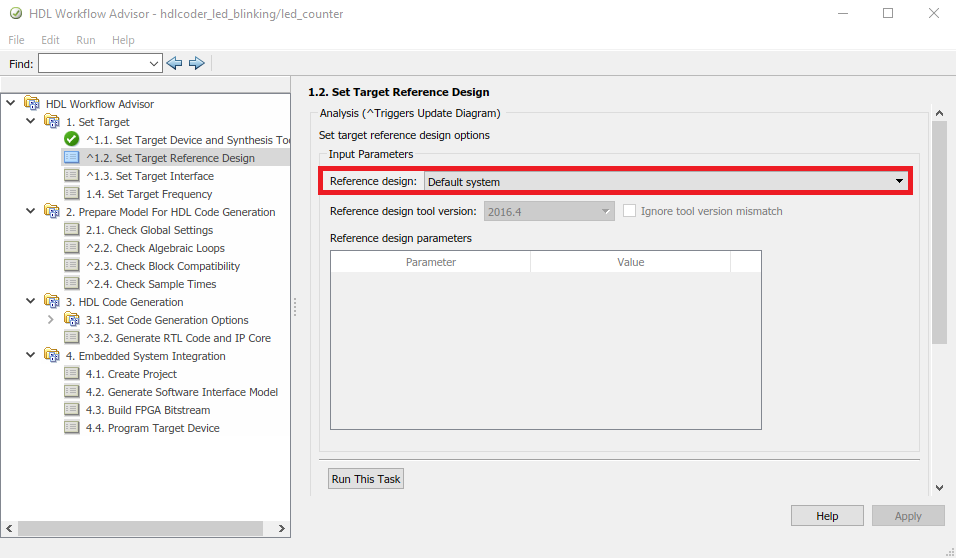The image size is (956, 558).
Task: Click task icon for 4.4 Program Target Device
Action: tap(71, 427)
